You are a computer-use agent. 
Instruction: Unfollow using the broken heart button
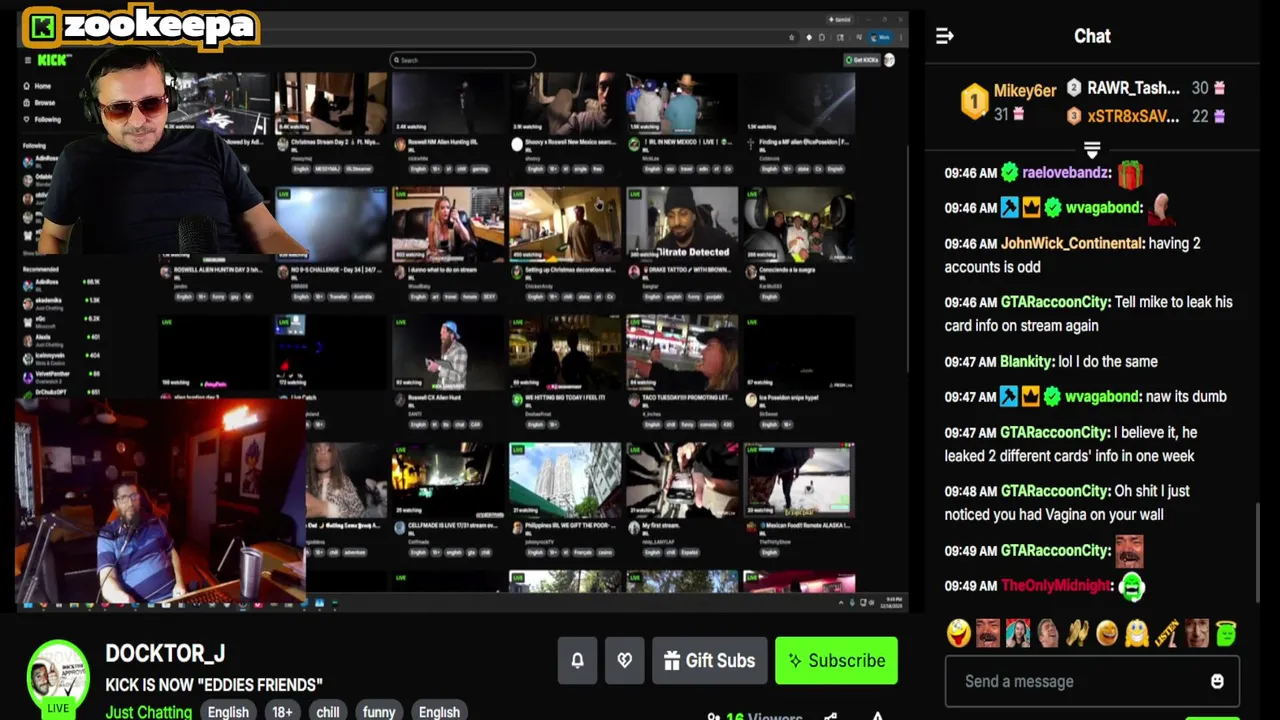tap(624, 661)
